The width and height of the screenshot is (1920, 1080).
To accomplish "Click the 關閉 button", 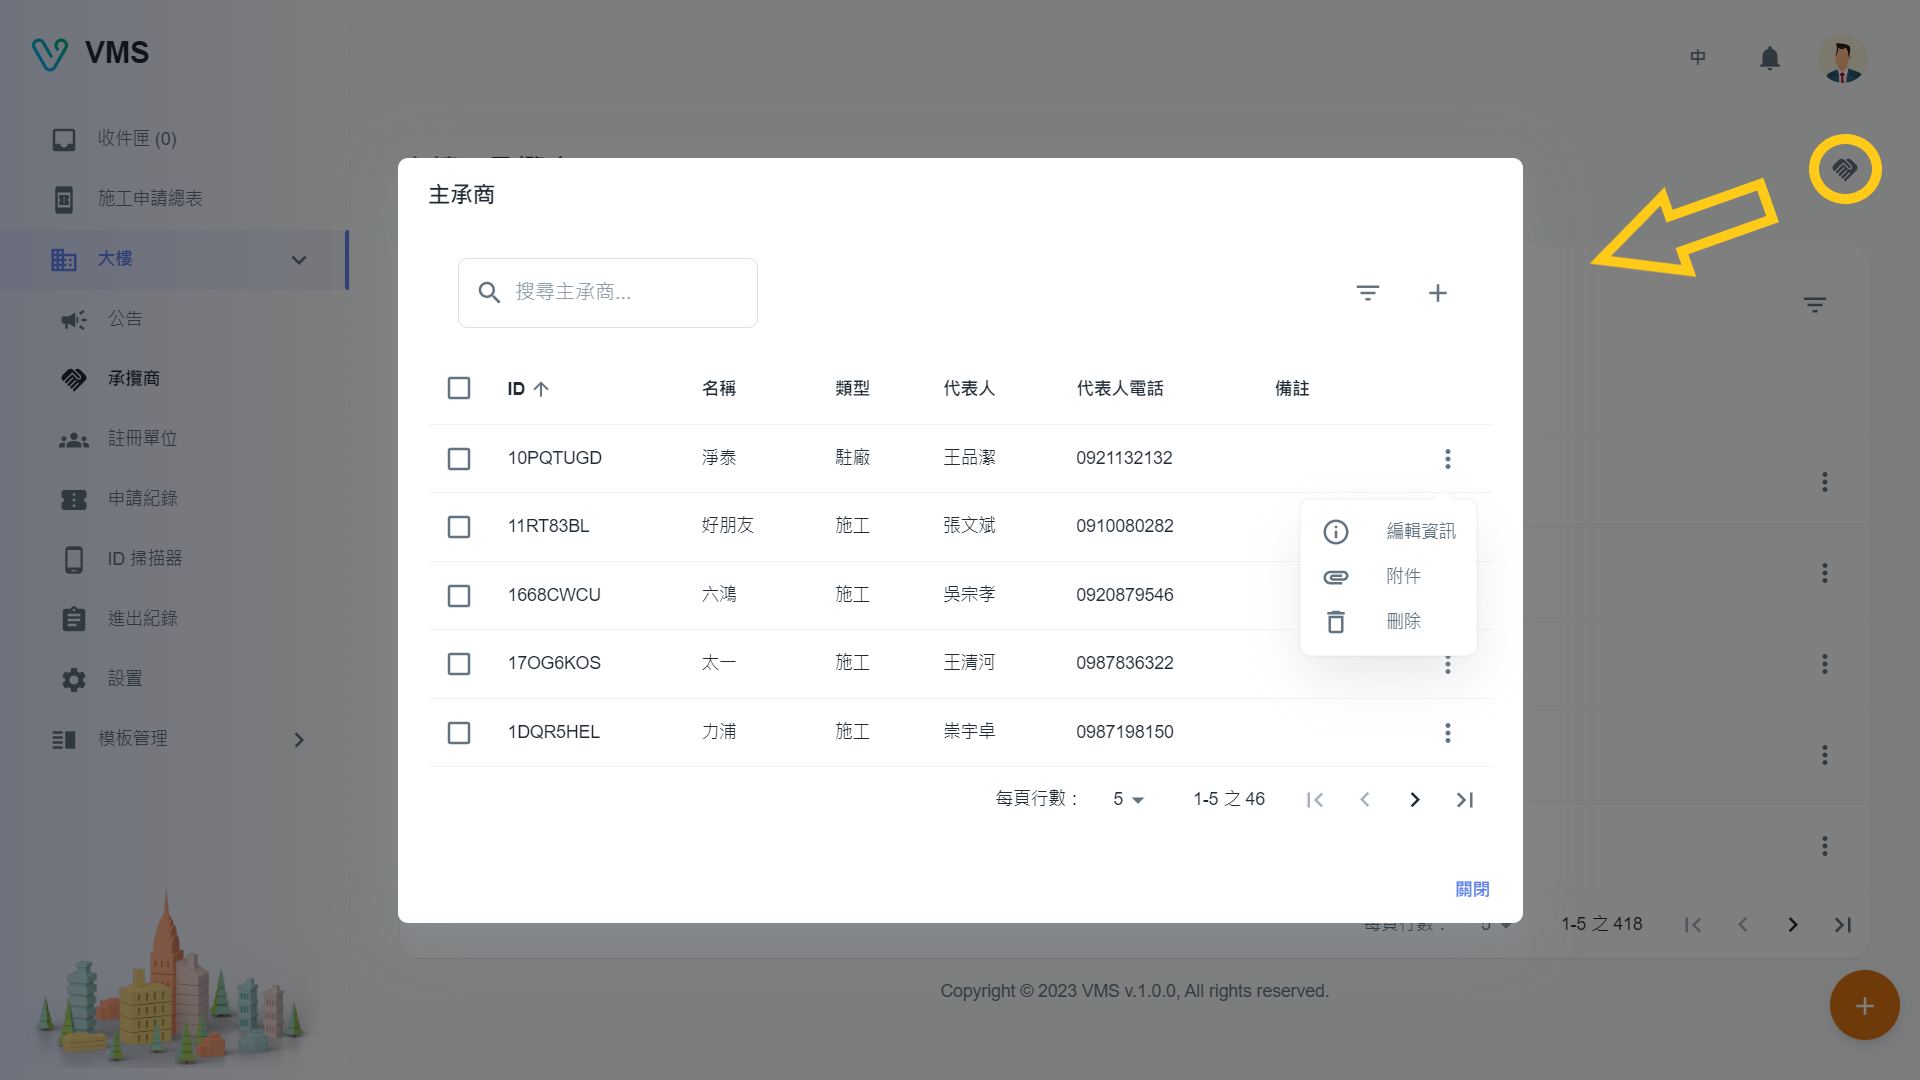I will point(1472,889).
